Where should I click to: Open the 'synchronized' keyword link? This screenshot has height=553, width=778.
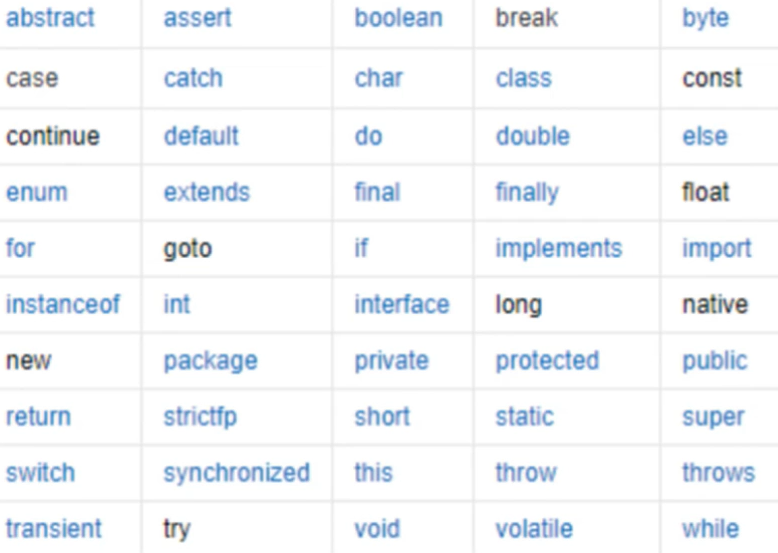[237, 473]
